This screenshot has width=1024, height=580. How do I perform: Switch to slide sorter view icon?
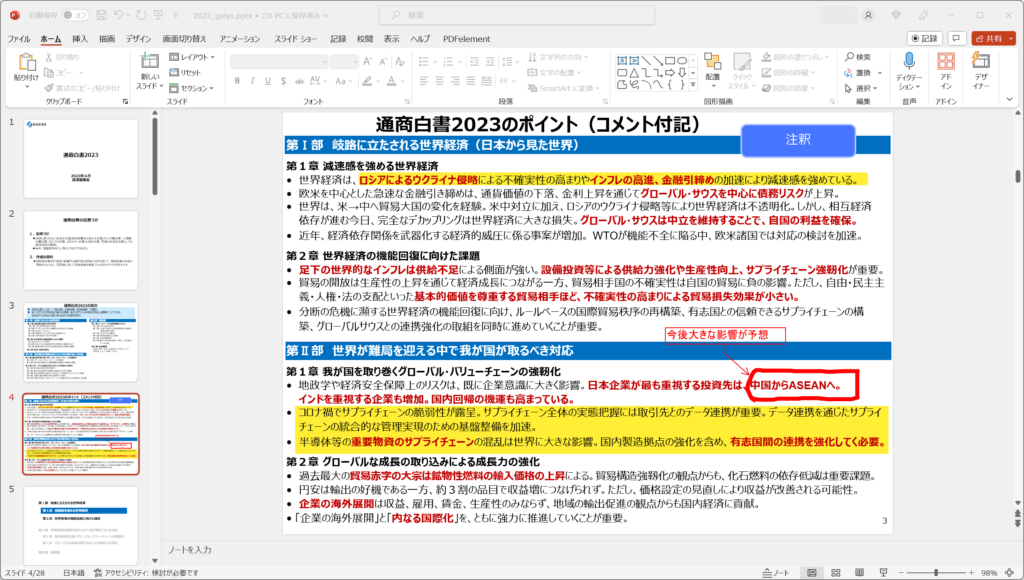pyautogui.click(x=835, y=573)
